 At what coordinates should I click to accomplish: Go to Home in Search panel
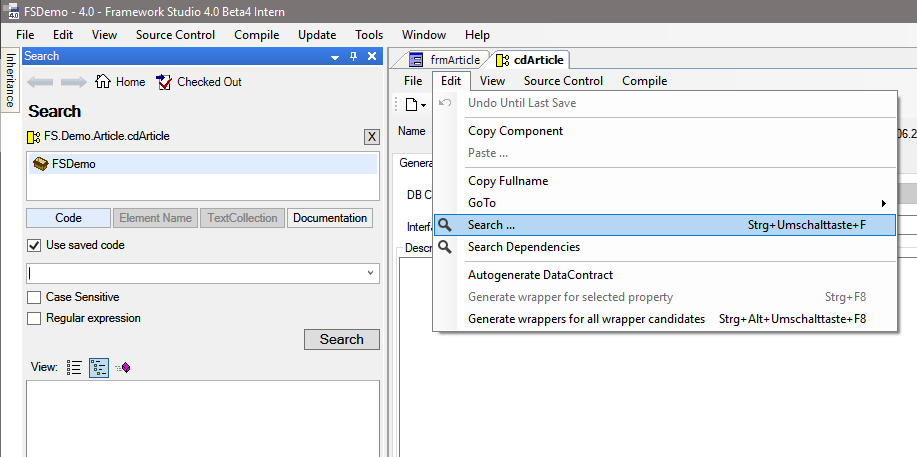point(120,82)
